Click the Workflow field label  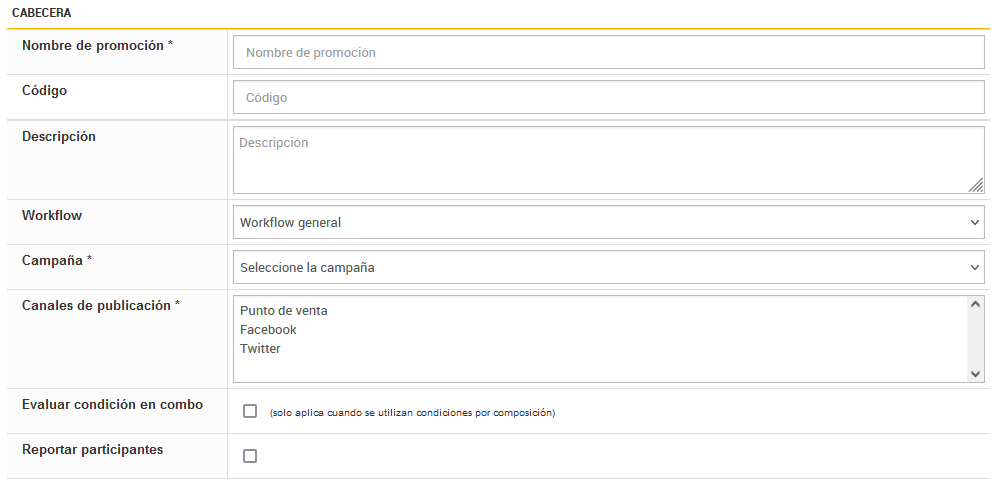point(52,216)
